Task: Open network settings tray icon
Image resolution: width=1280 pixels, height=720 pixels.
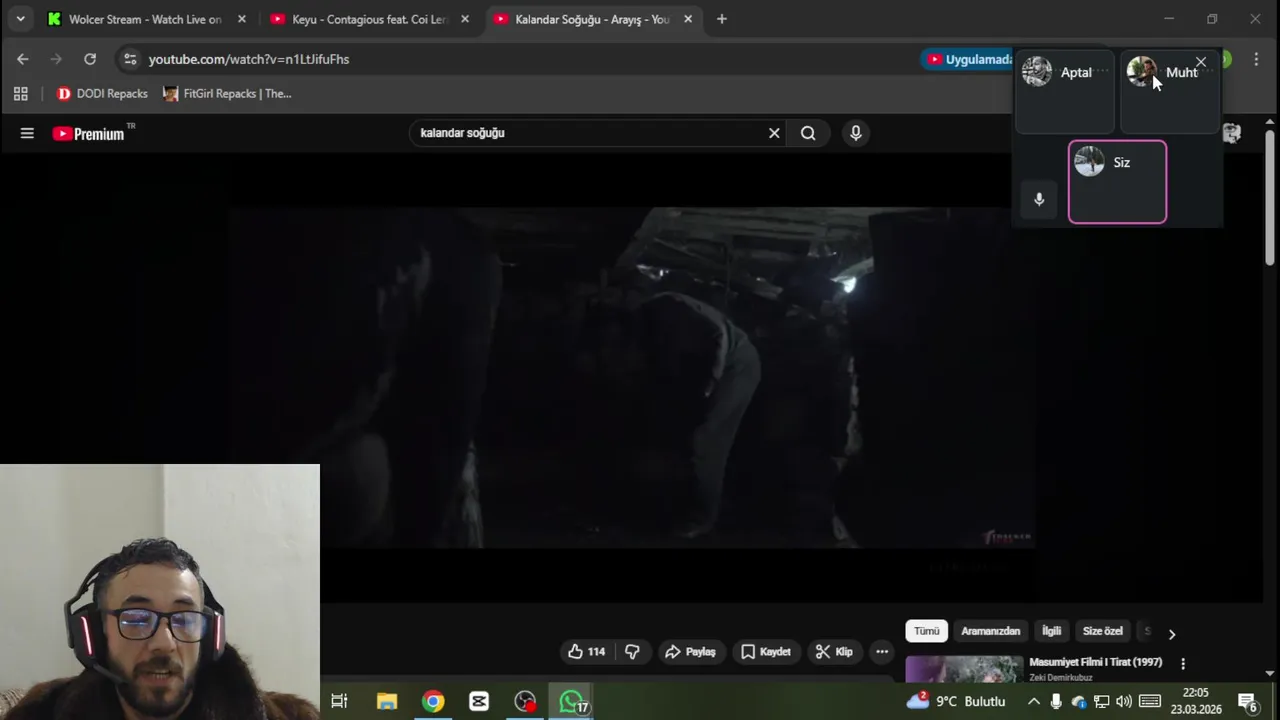Action: click(x=1101, y=701)
